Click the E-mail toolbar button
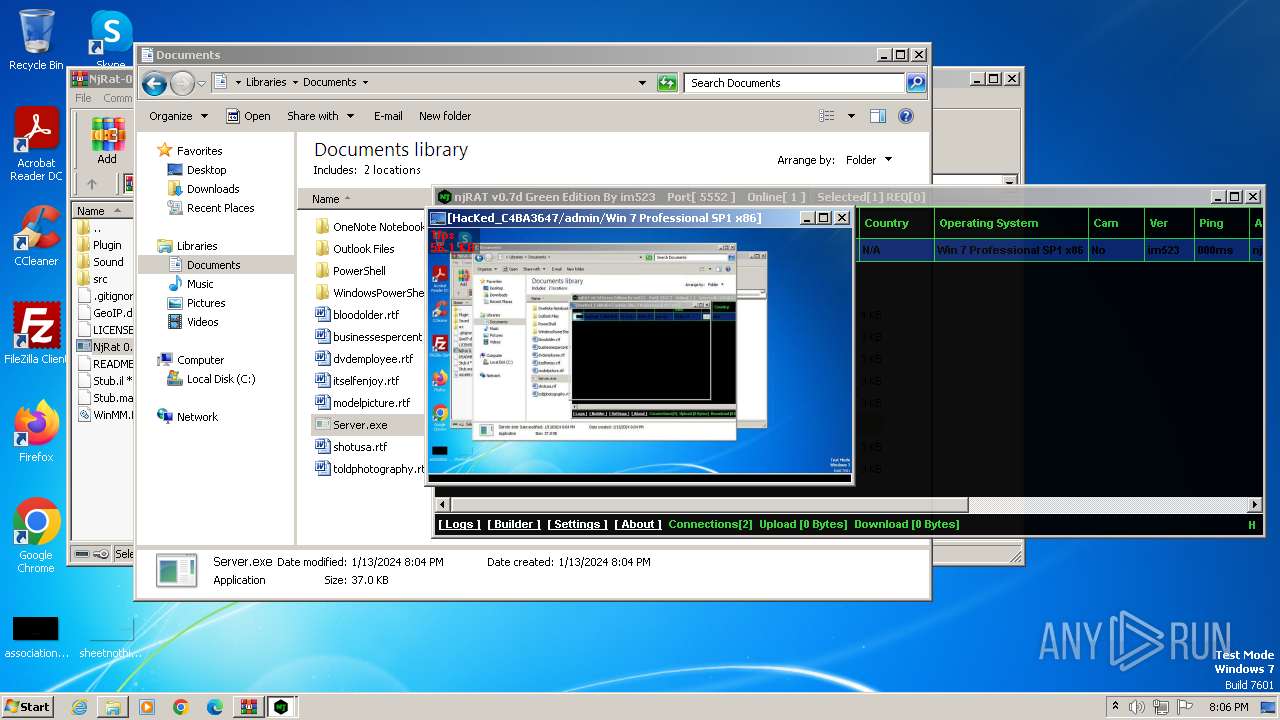The height and width of the screenshot is (720, 1280). 388,116
